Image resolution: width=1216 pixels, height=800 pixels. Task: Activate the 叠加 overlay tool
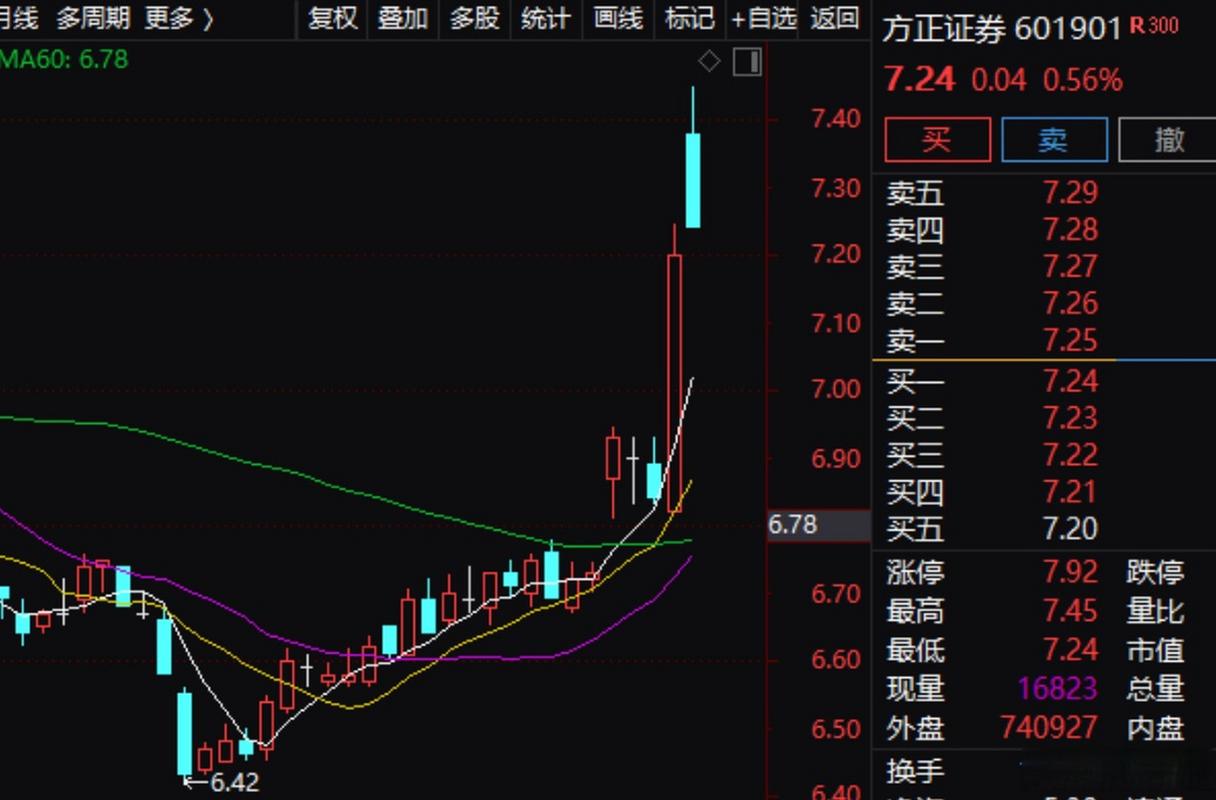(x=403, y=19)
